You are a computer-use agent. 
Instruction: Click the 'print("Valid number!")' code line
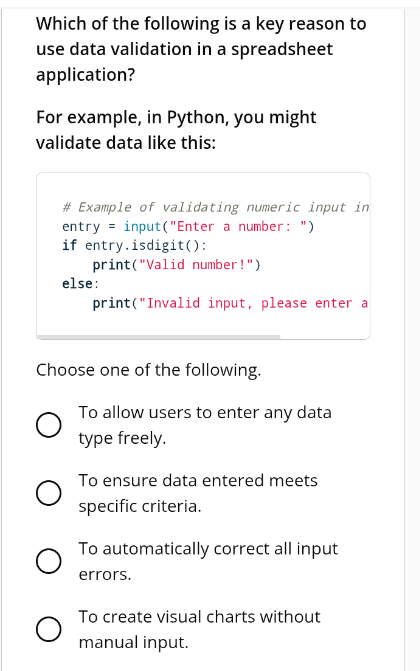[176, 265]
